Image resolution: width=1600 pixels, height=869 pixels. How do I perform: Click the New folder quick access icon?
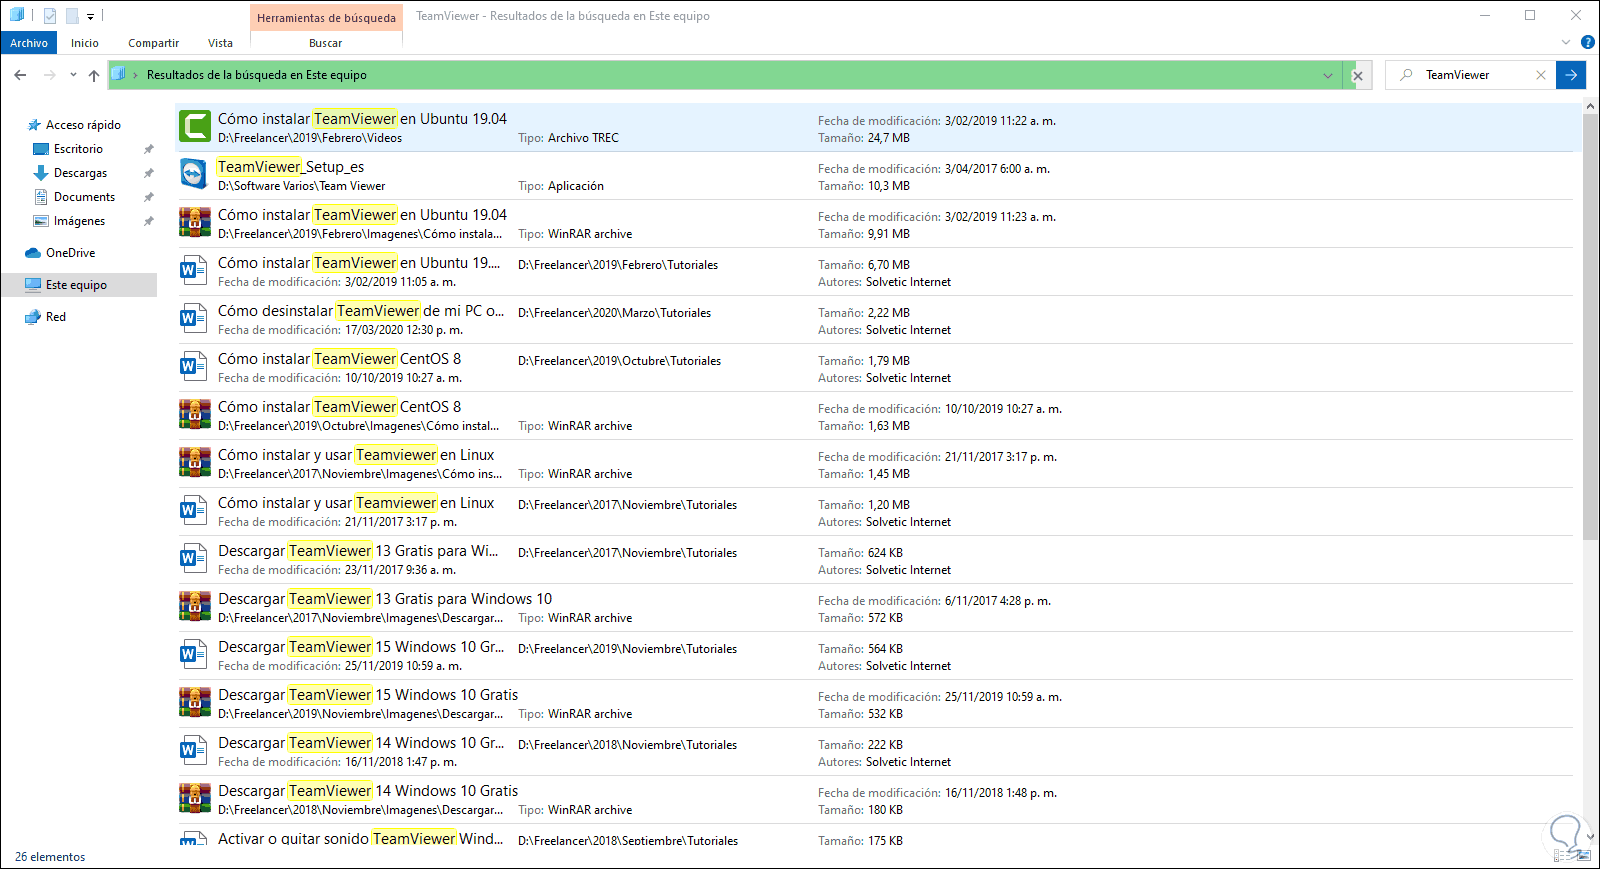[x=72, y=16]
